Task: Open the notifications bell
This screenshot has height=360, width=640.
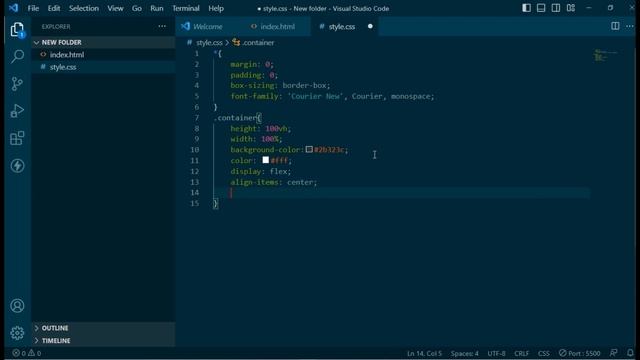Action: (630, 353)
